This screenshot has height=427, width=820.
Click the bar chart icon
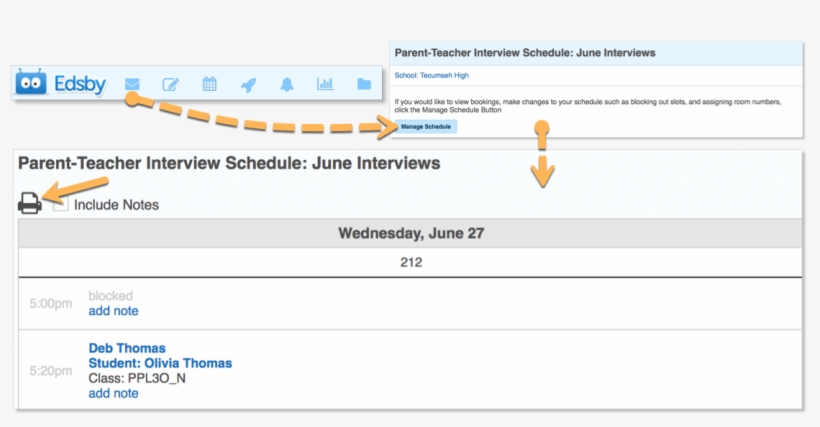click(x=325, y=85)
